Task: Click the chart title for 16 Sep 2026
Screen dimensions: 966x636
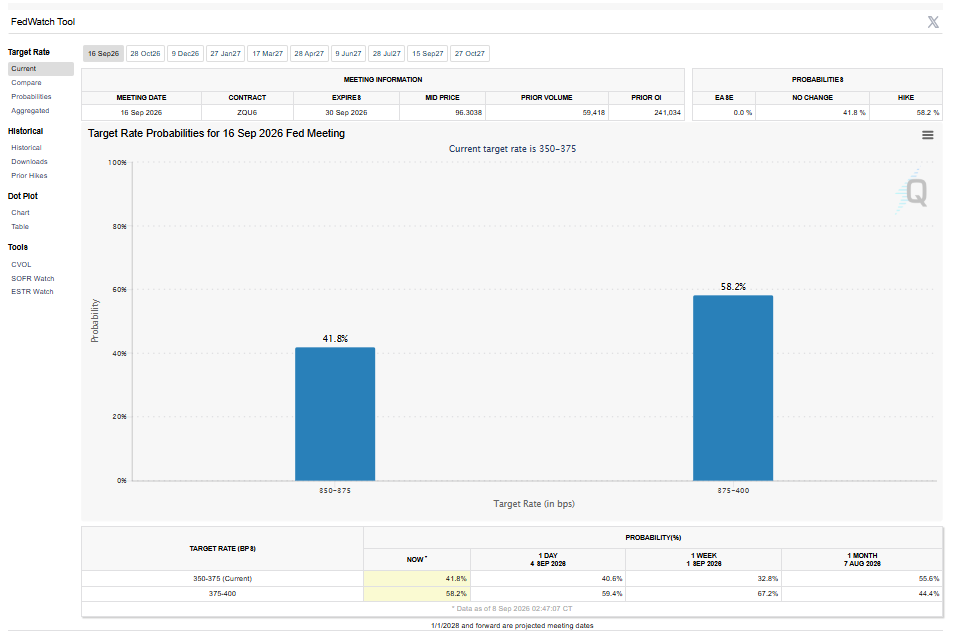Action: [216, 133]
